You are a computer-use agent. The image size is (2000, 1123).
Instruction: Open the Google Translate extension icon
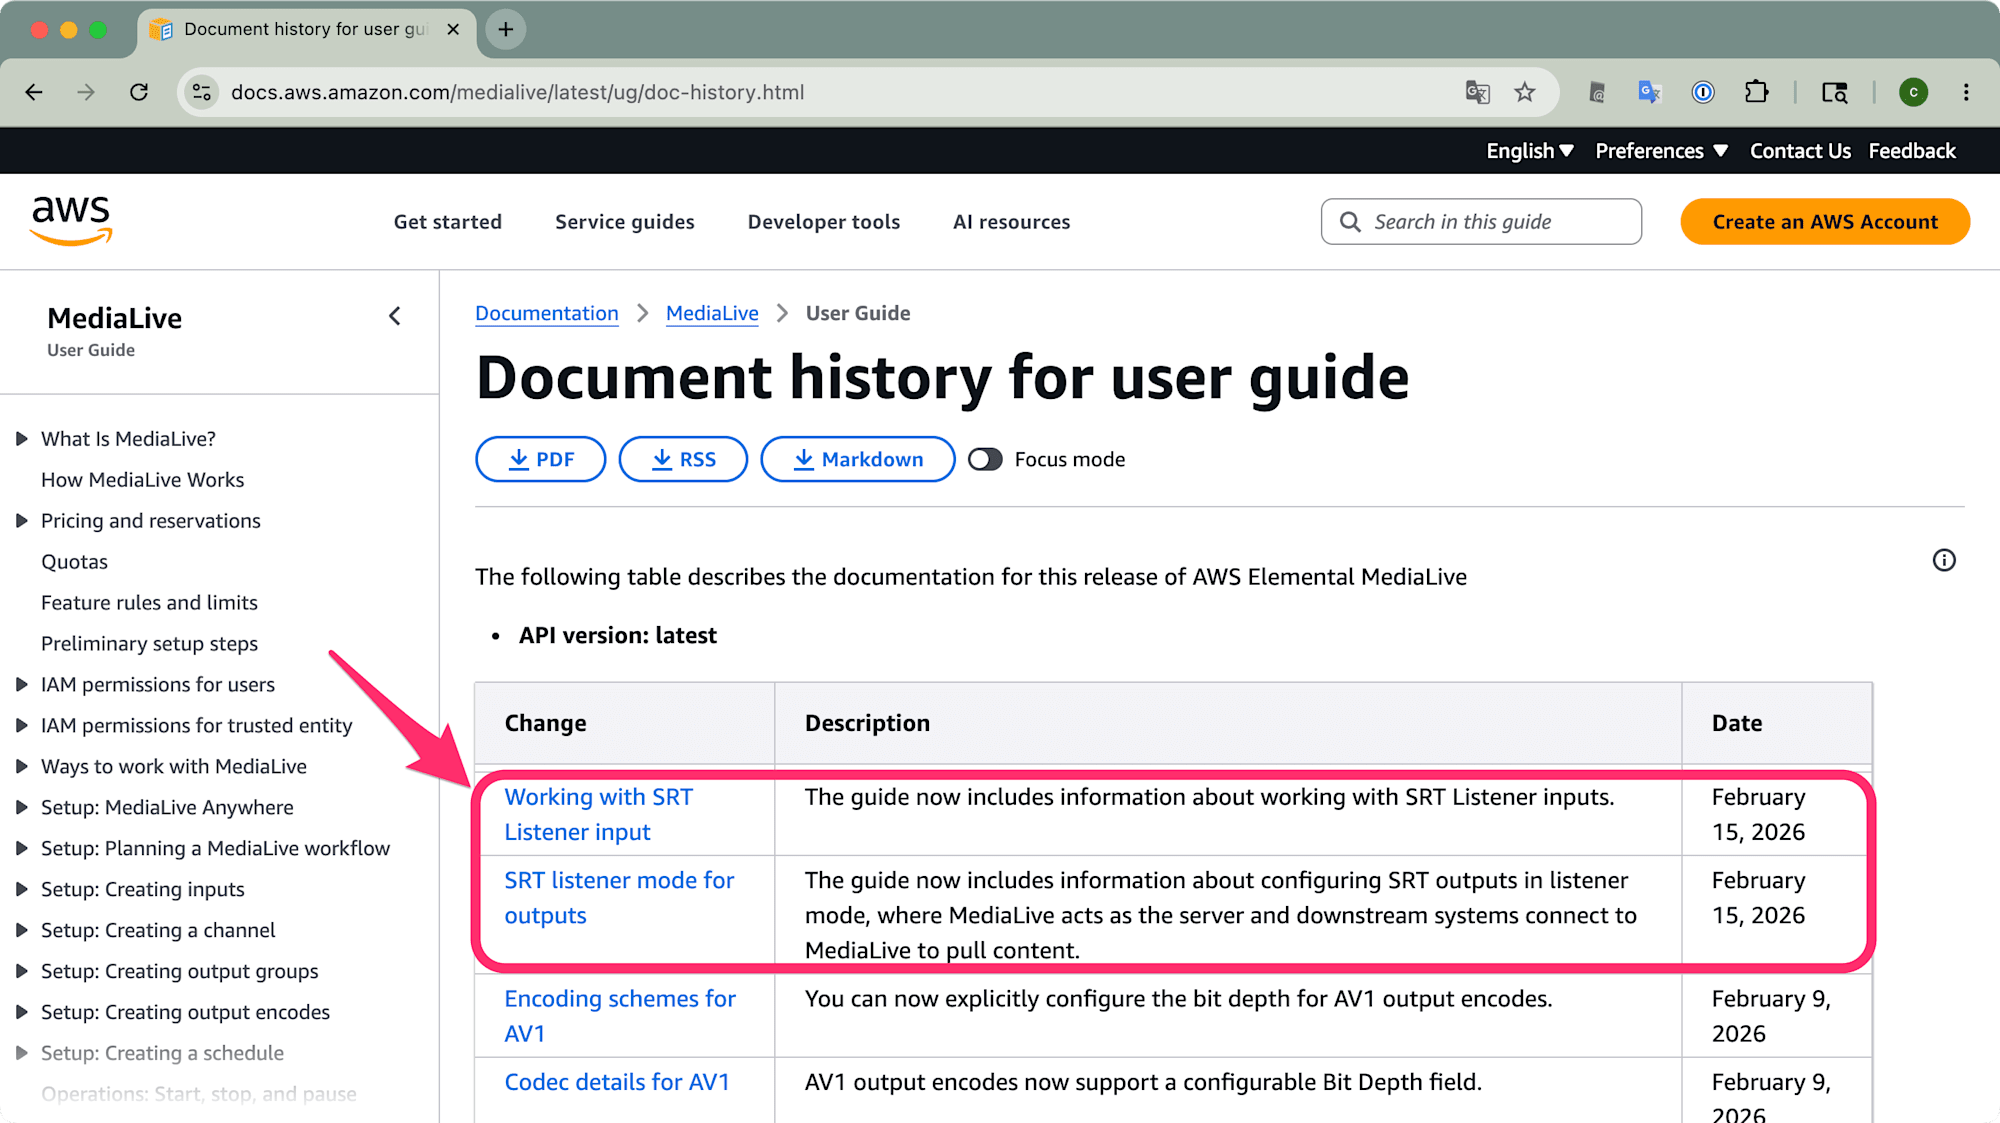[x=1649, y=92]
